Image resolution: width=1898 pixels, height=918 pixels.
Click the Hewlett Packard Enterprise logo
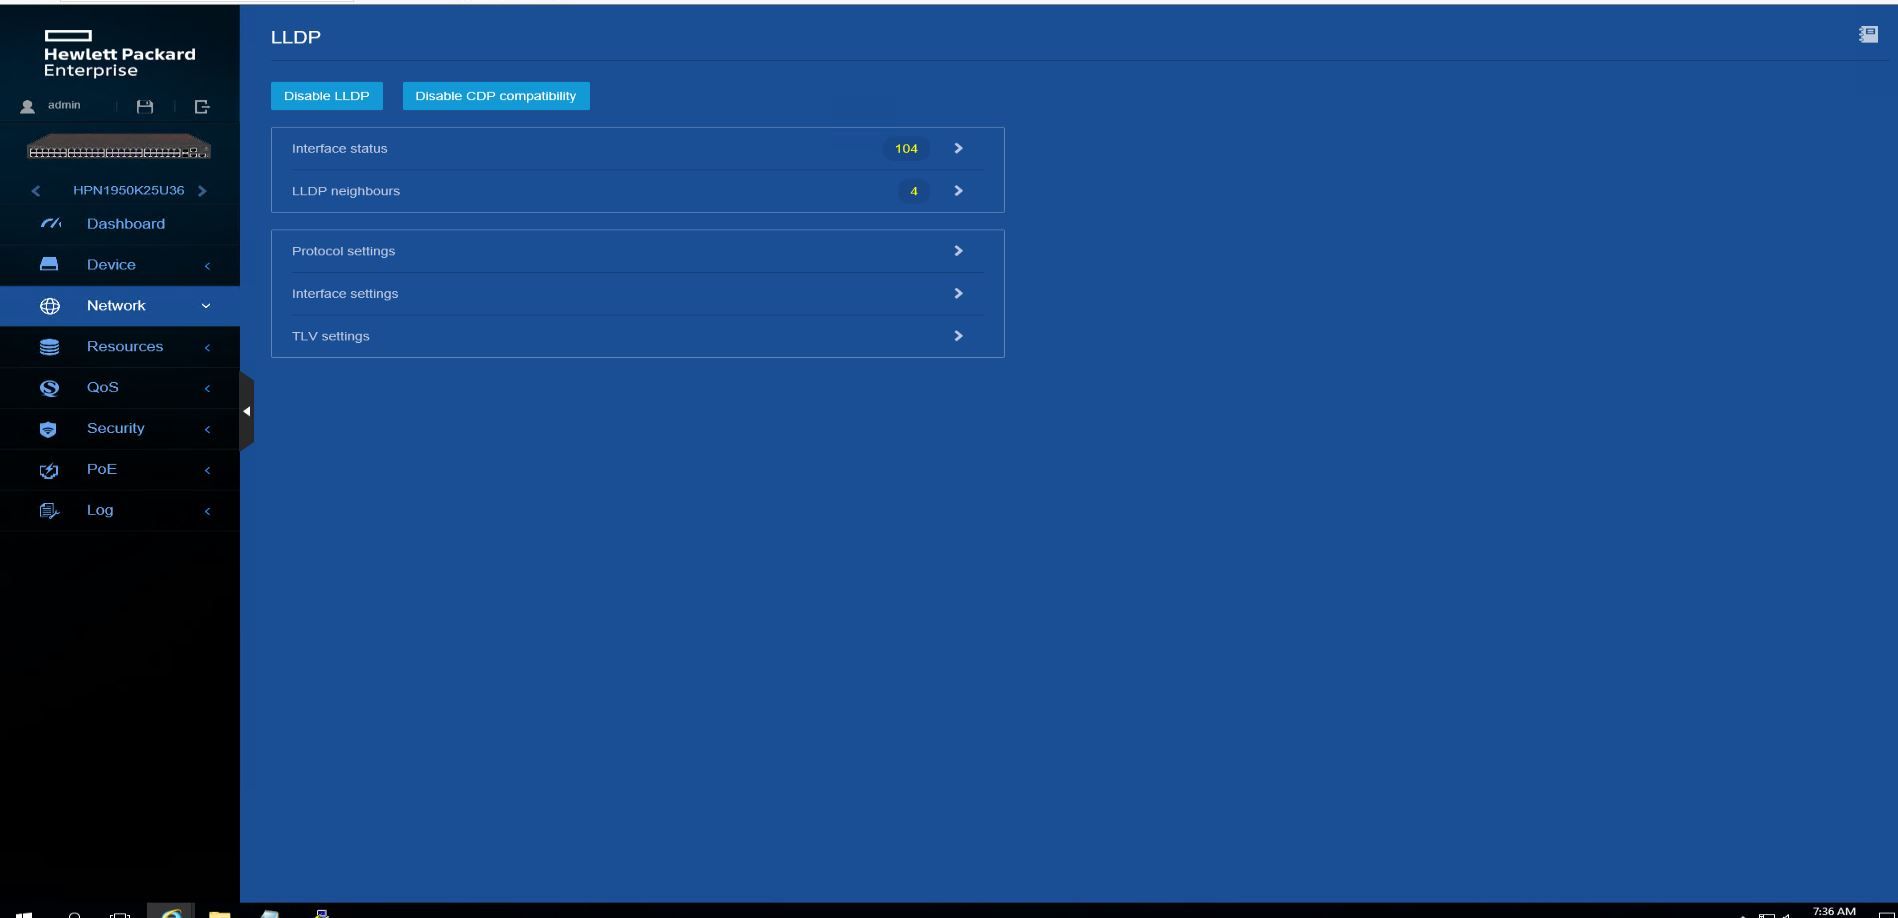coord(119,54)
